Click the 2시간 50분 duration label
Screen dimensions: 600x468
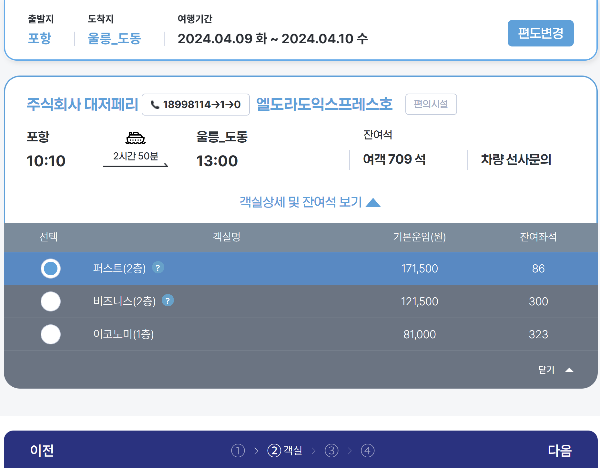click(x=135, y=156)
